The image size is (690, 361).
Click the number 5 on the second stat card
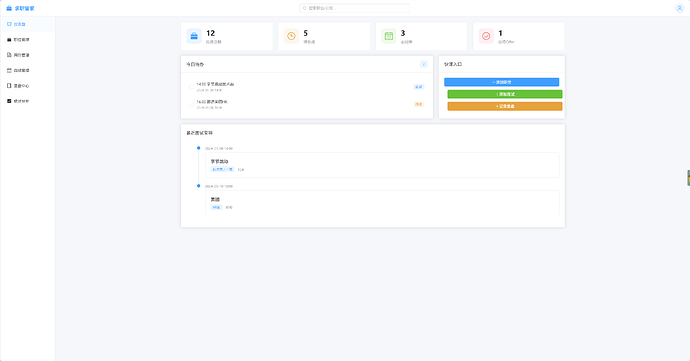coord(305,33)
